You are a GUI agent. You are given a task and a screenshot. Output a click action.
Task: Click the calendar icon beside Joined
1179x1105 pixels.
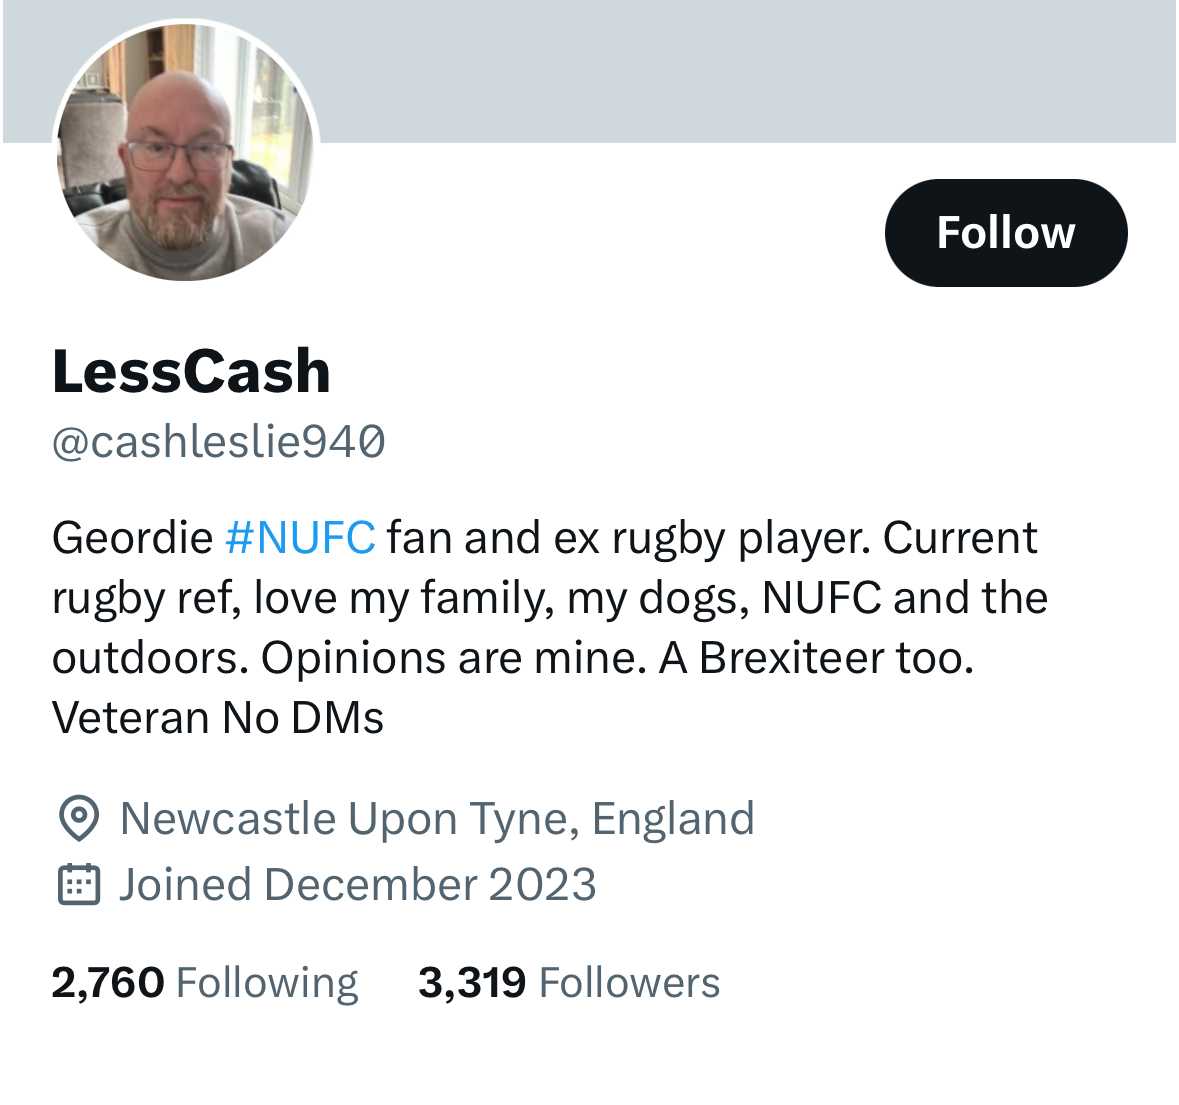78,885
